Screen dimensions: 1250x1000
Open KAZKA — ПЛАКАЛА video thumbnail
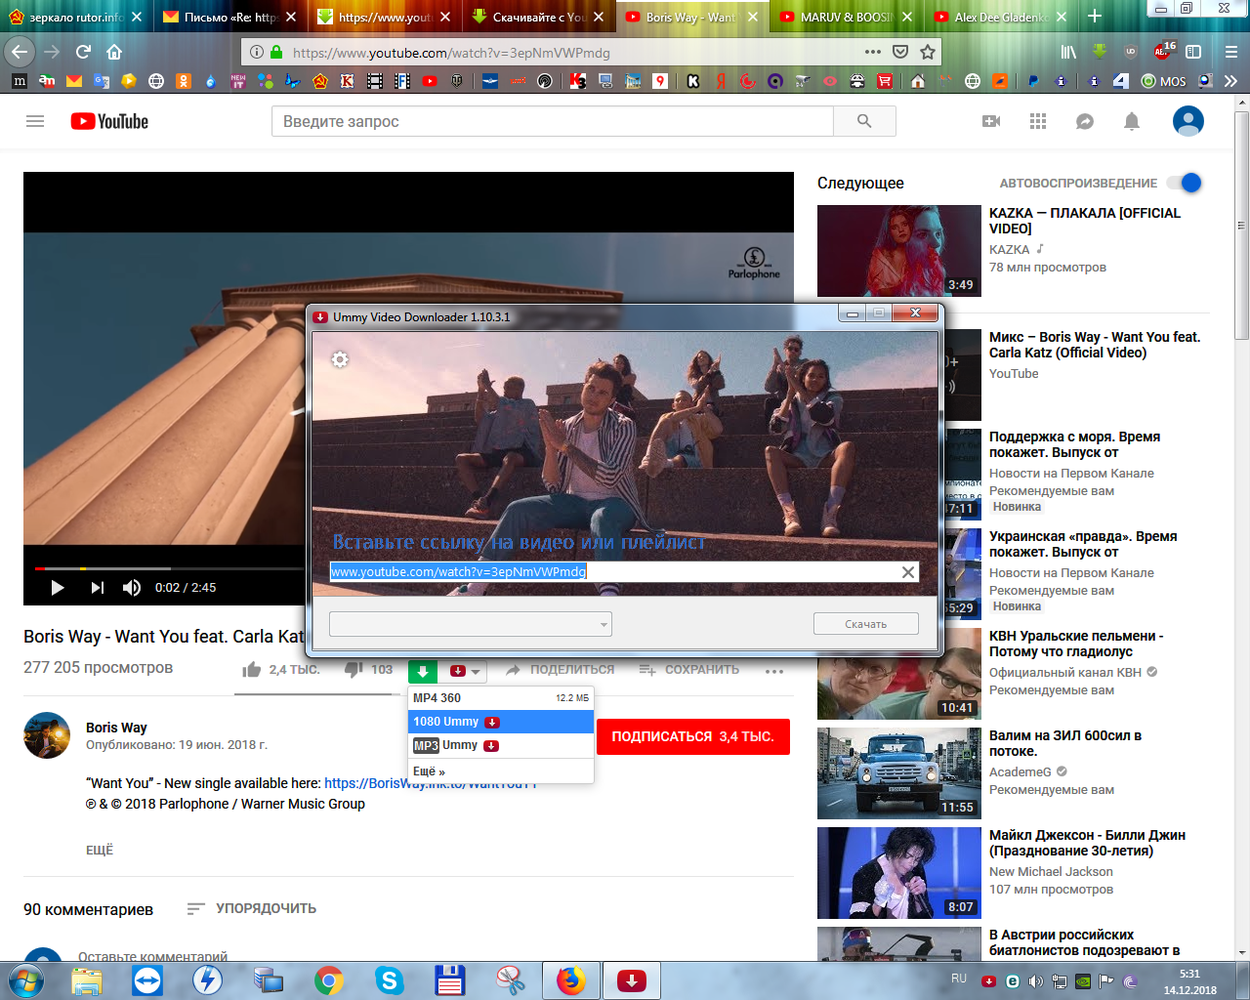pos(899,251)
